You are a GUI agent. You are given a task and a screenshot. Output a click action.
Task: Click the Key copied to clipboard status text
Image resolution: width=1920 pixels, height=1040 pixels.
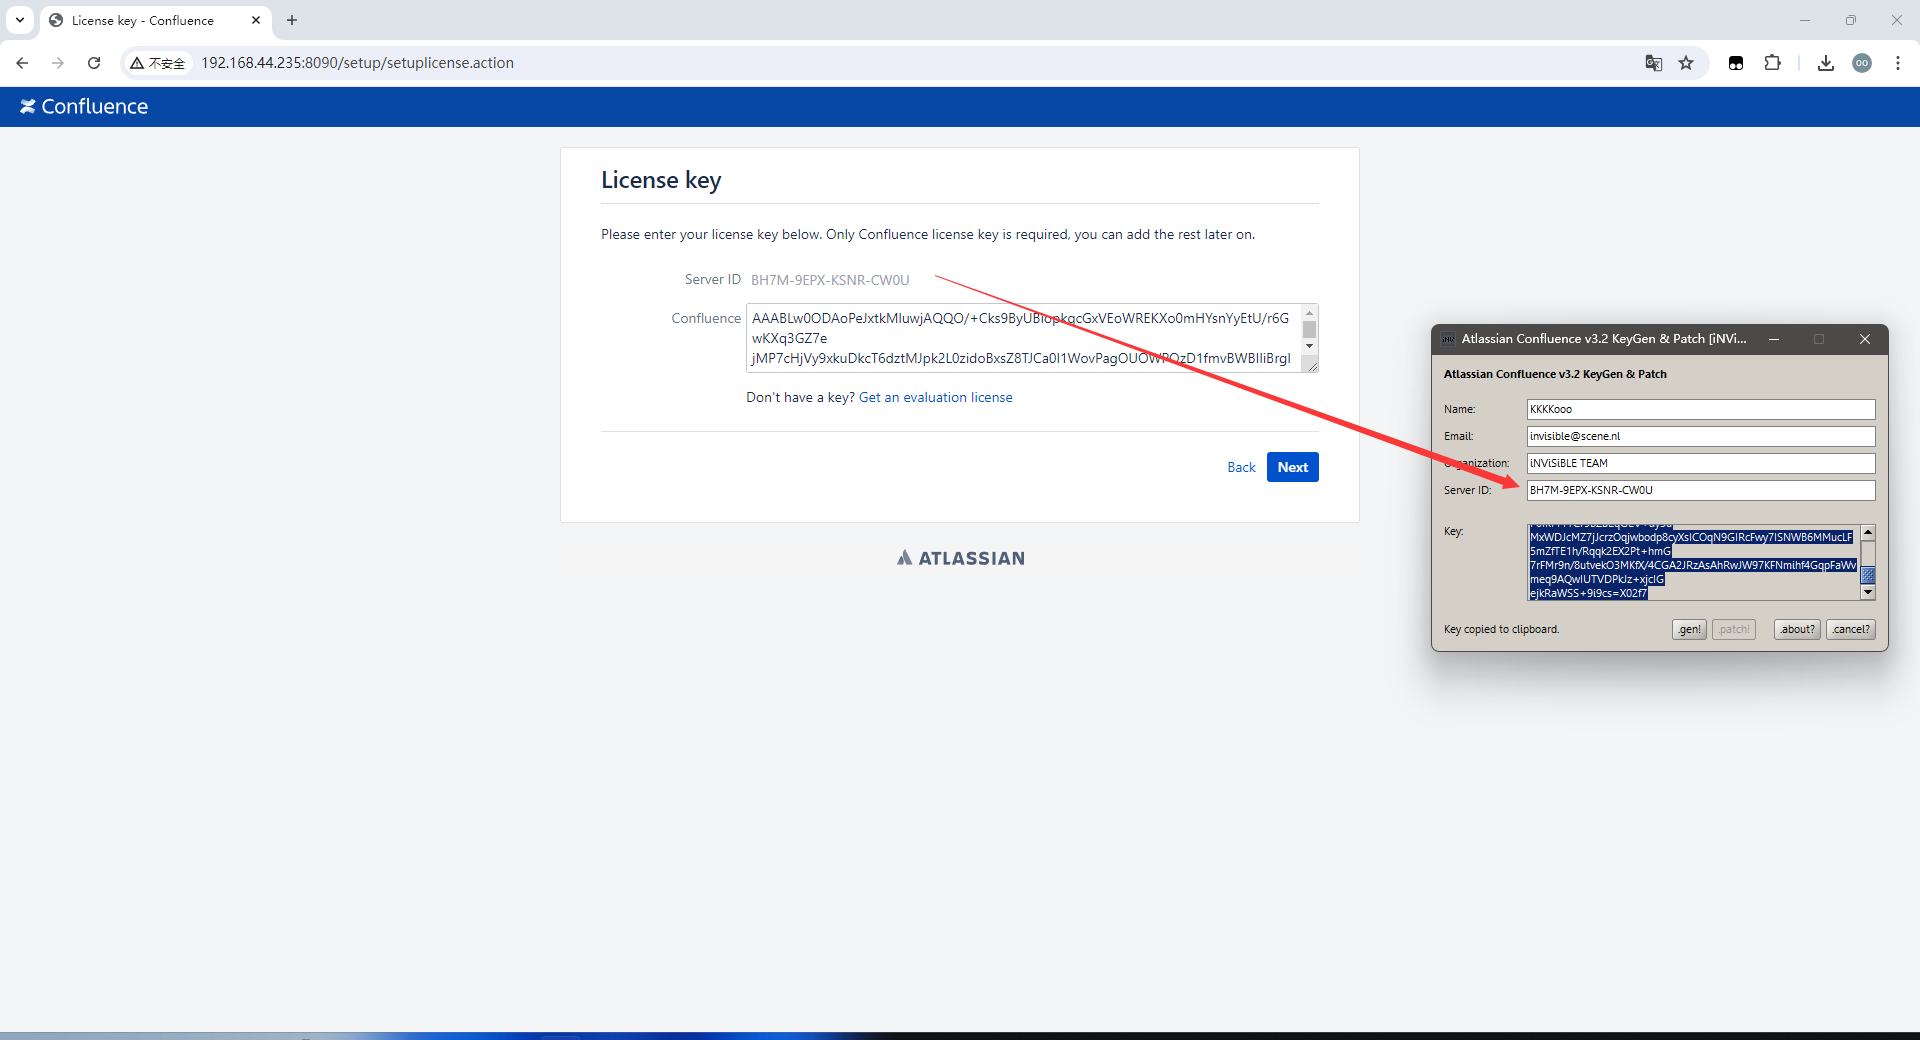(x=1501, y=629)
